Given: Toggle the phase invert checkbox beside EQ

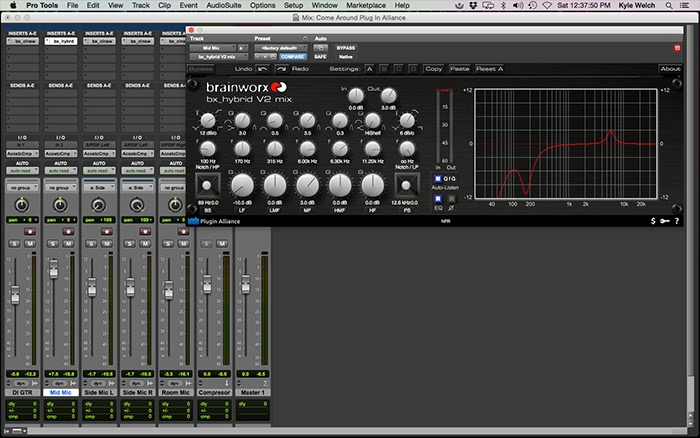Looking at the screenshot, I should point(451,198).
